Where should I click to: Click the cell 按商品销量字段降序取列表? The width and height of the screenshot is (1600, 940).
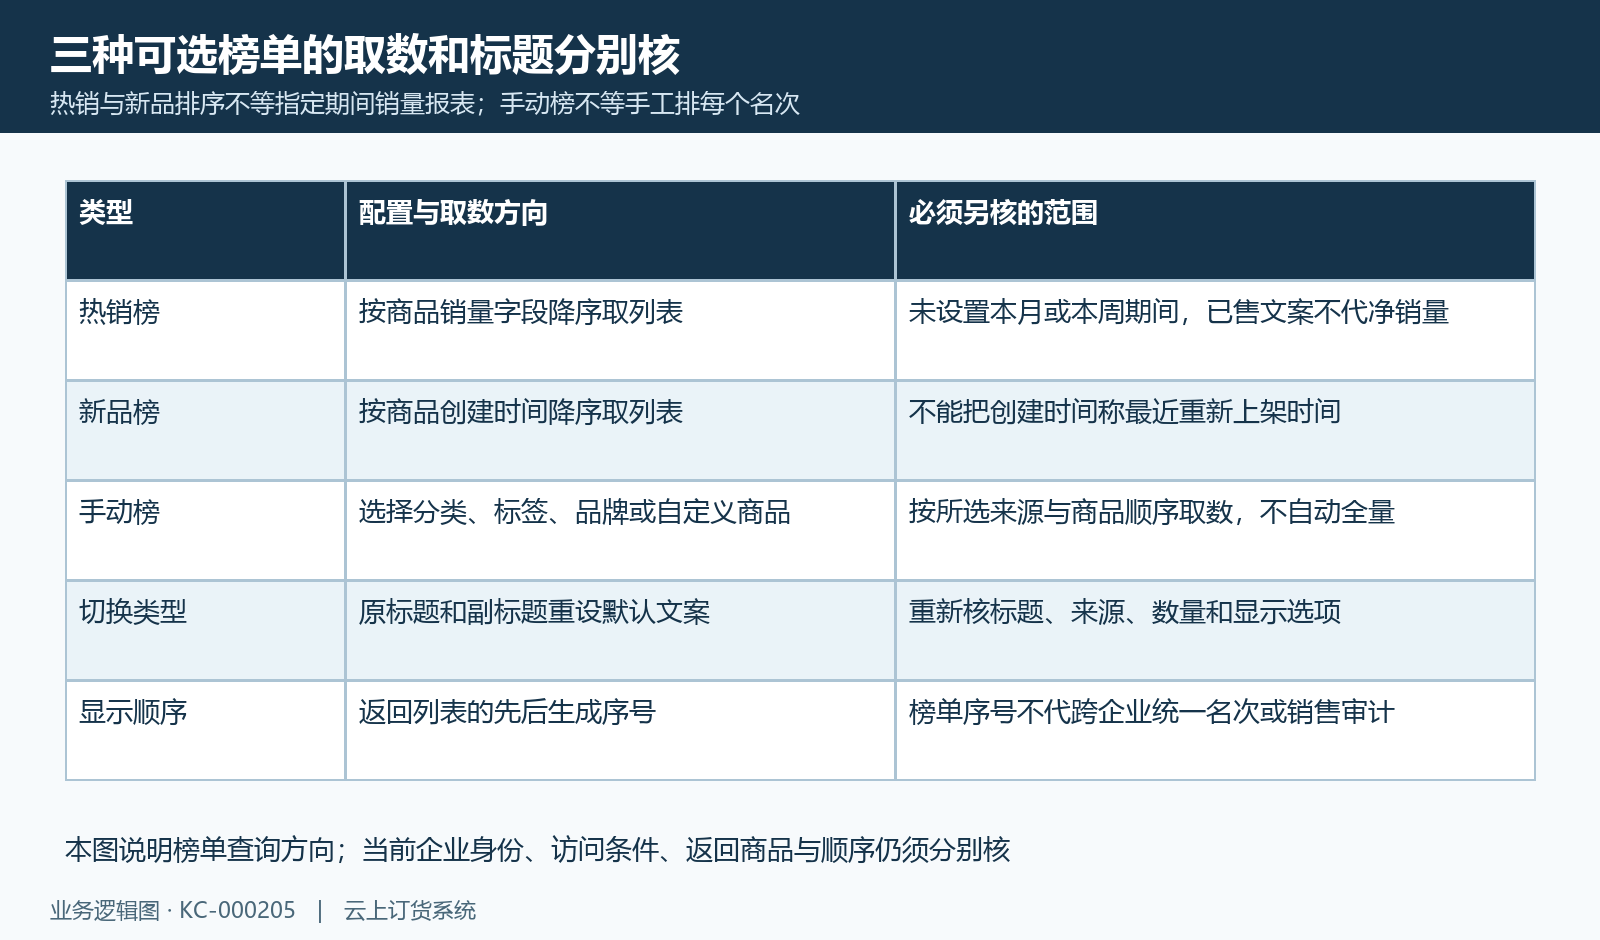pos(620,330)
